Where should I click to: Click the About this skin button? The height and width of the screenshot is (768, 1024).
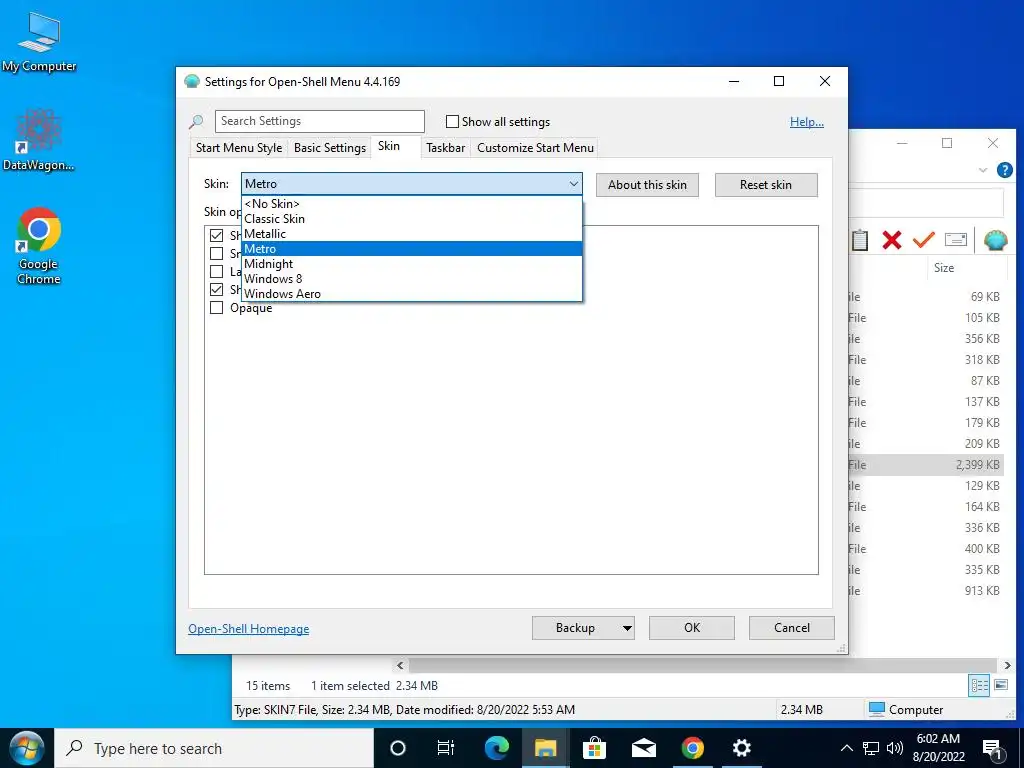[x=647, y=185]
